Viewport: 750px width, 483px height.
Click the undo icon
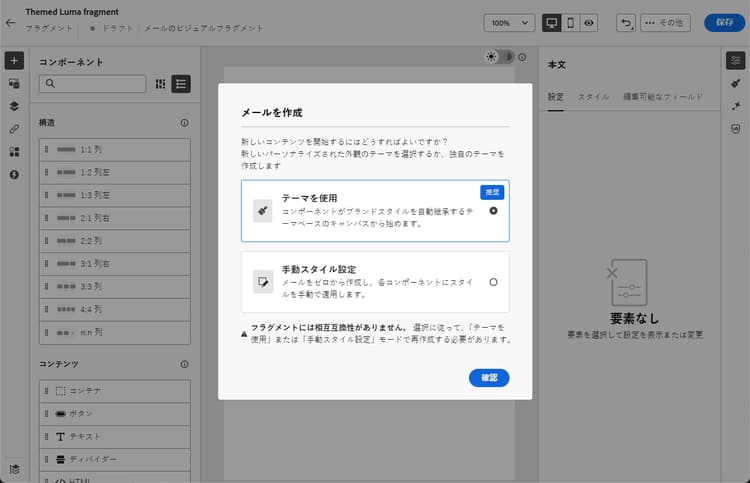(x=626, y=23)
